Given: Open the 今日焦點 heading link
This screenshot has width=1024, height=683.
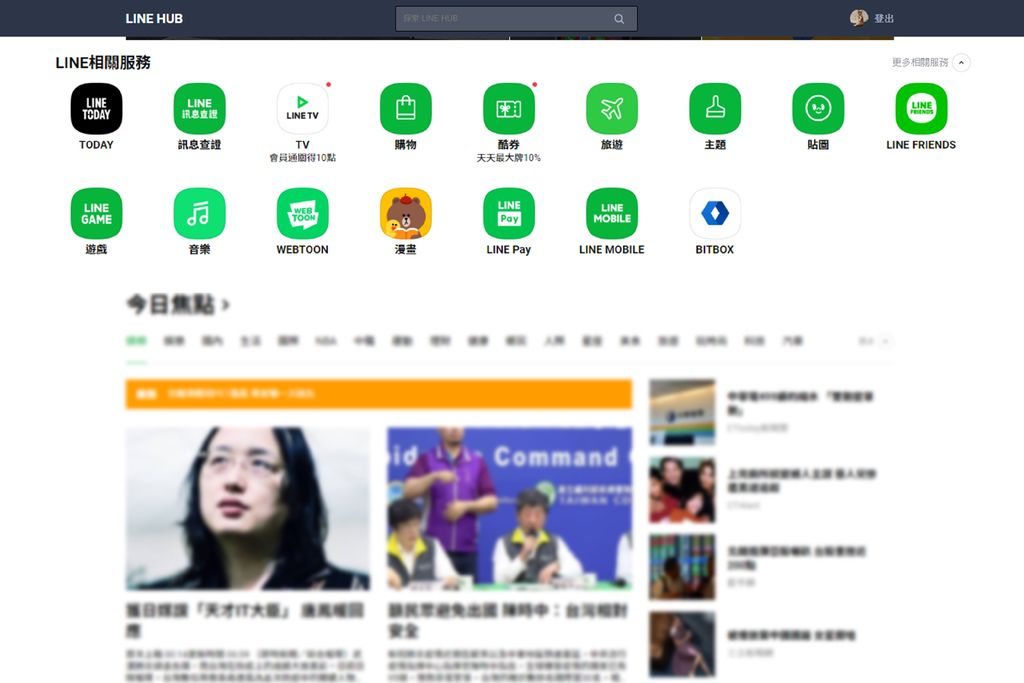Looking at the screenshot, I should coord(178,304).
